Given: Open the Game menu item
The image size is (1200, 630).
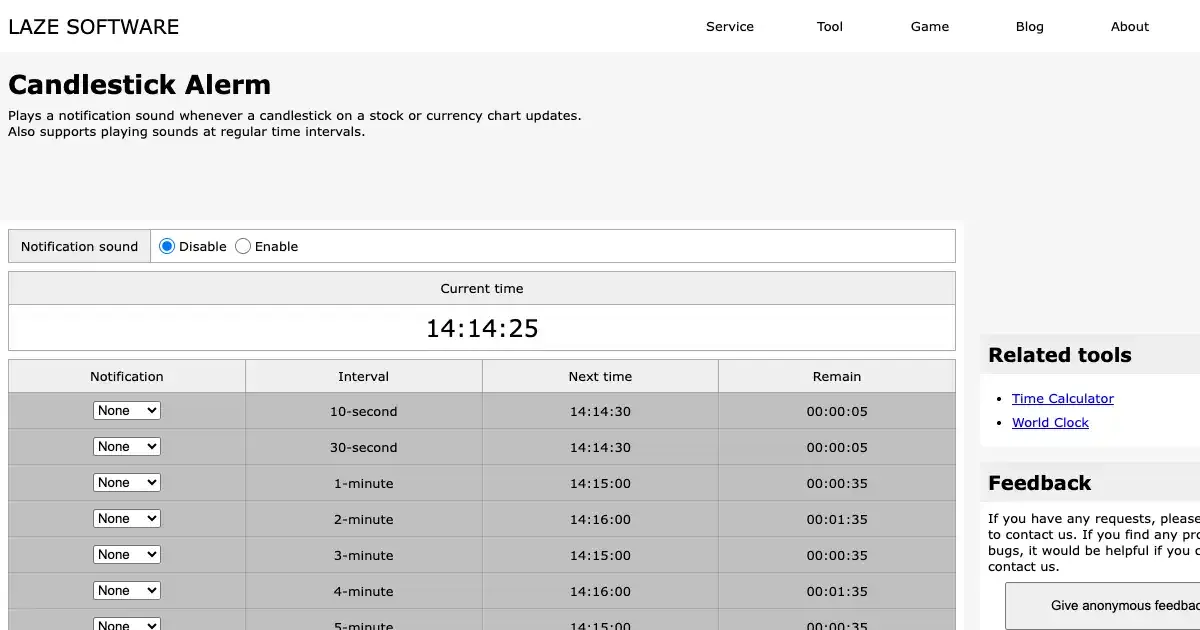Looking at the screenshot, I should (x=930, y=27).
